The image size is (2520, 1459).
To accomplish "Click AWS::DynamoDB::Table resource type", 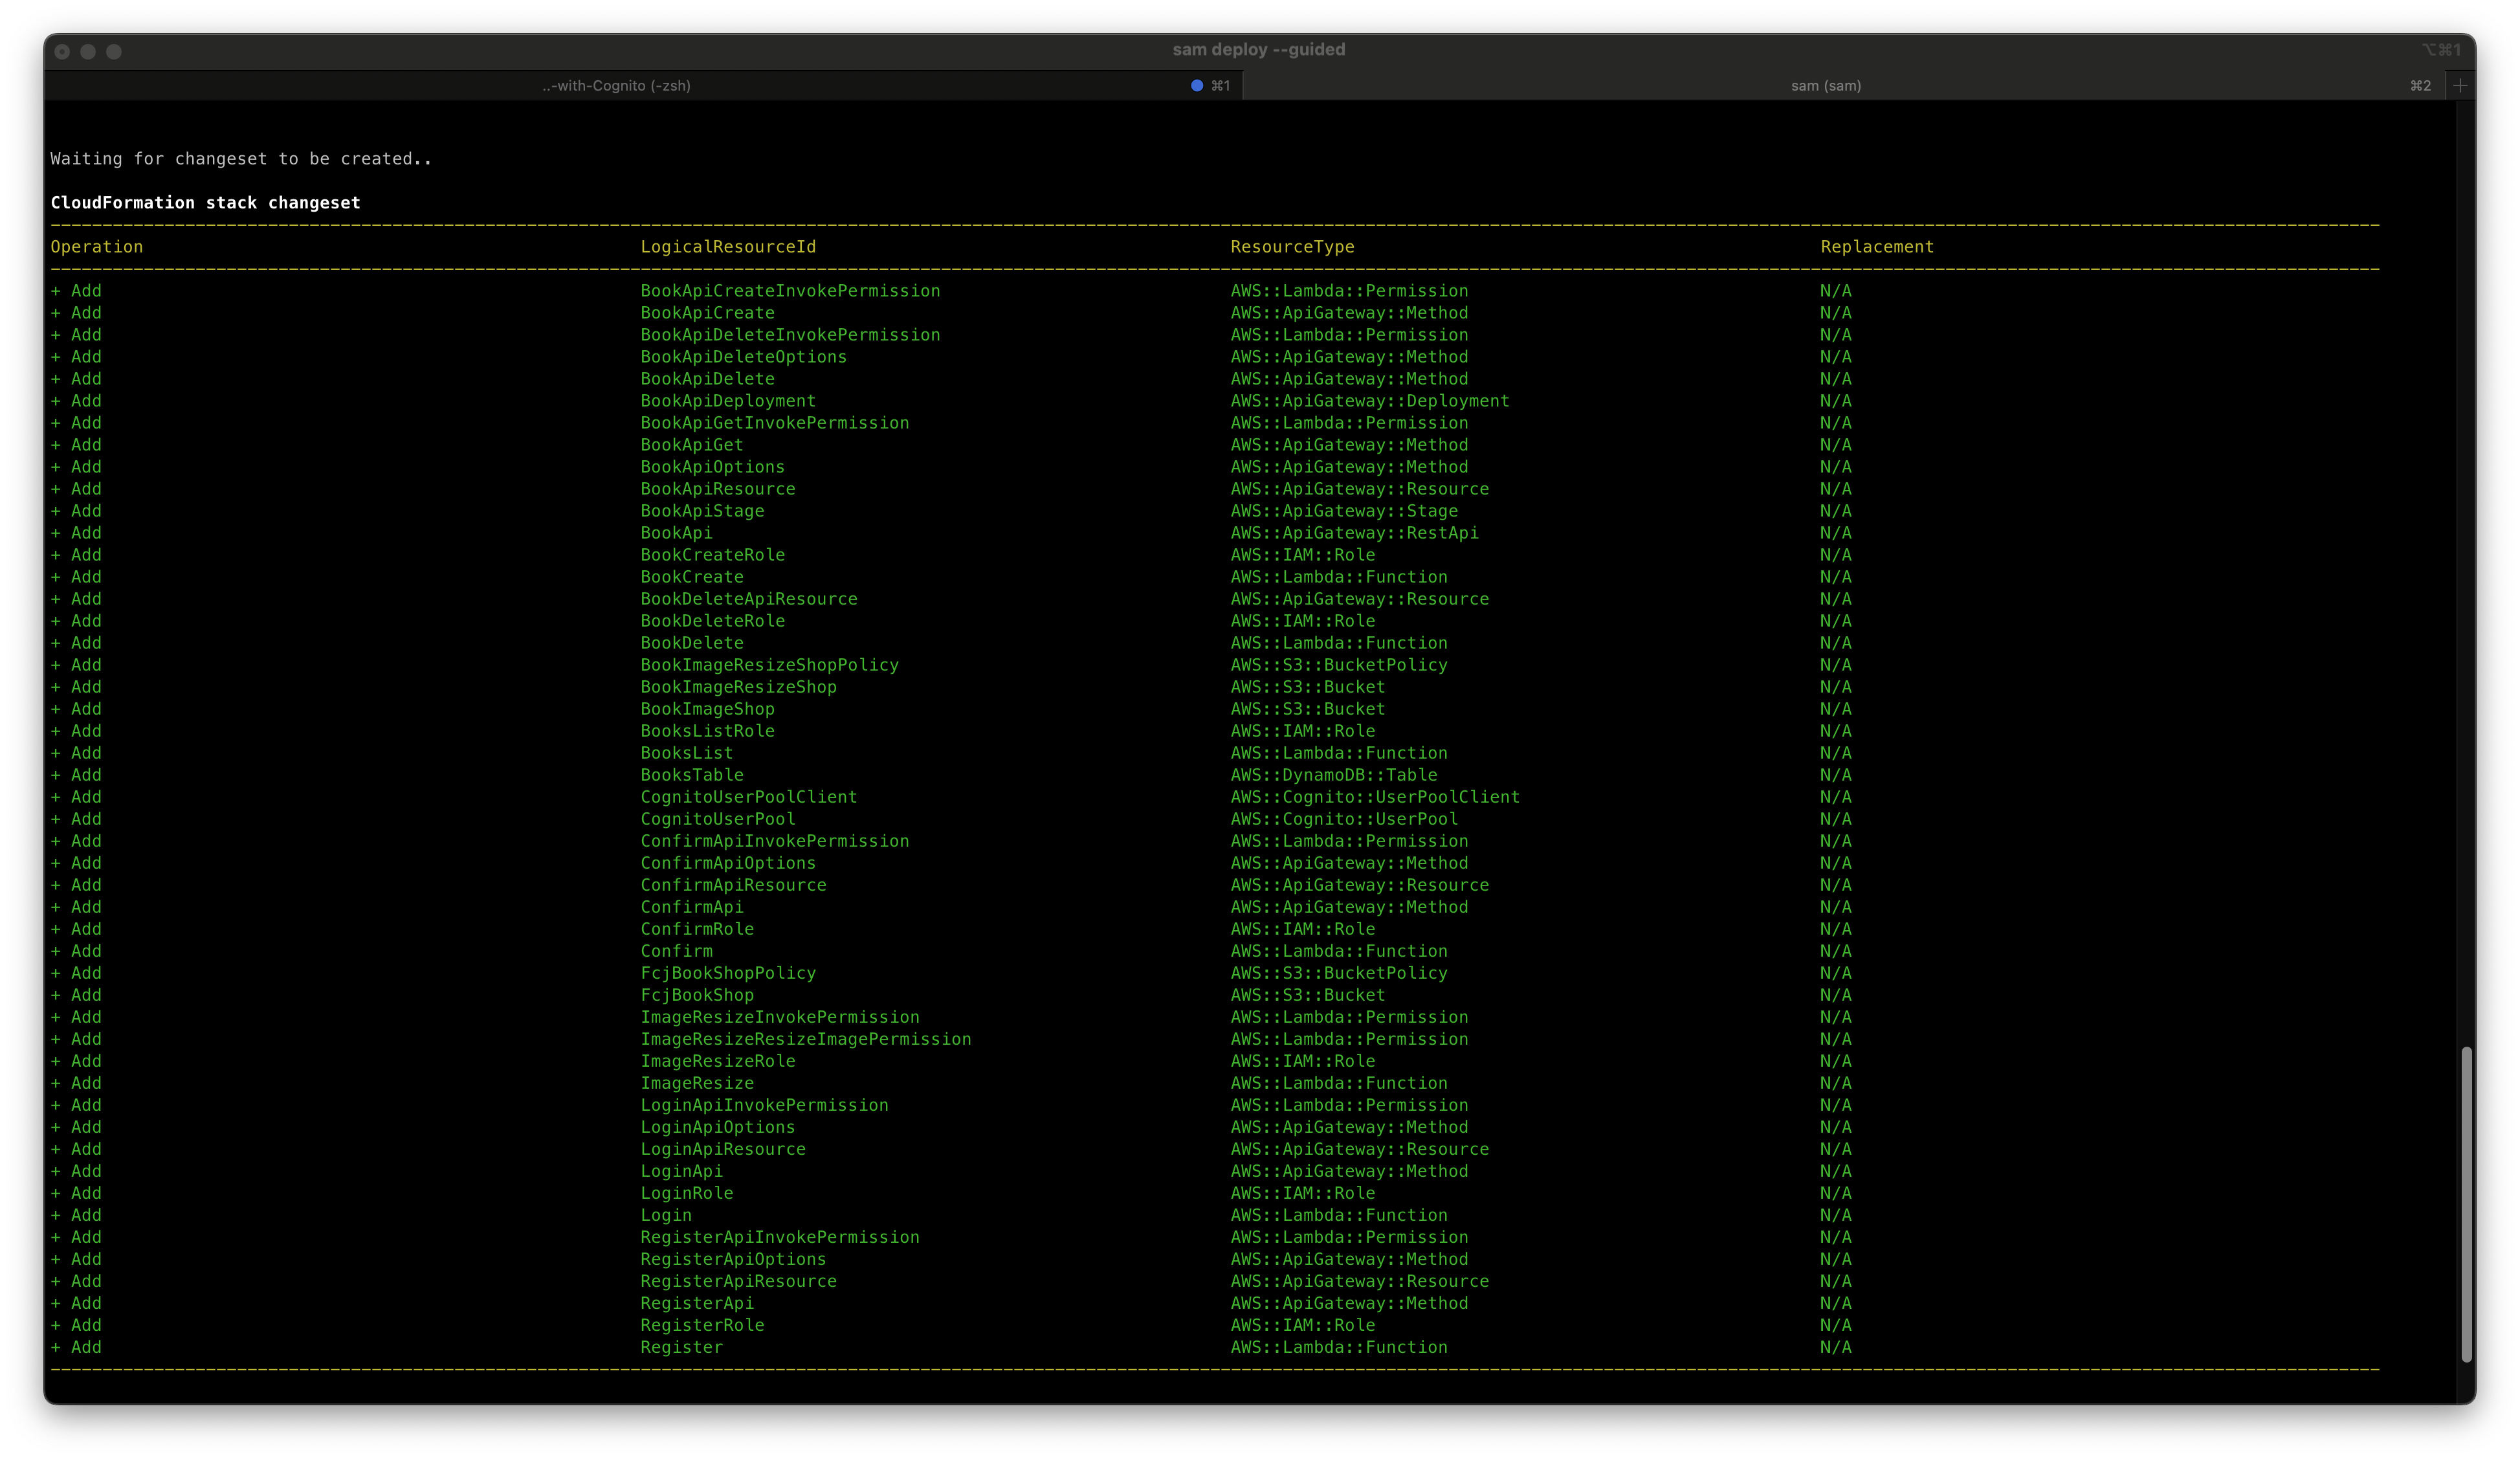I will coord(1333,775).
